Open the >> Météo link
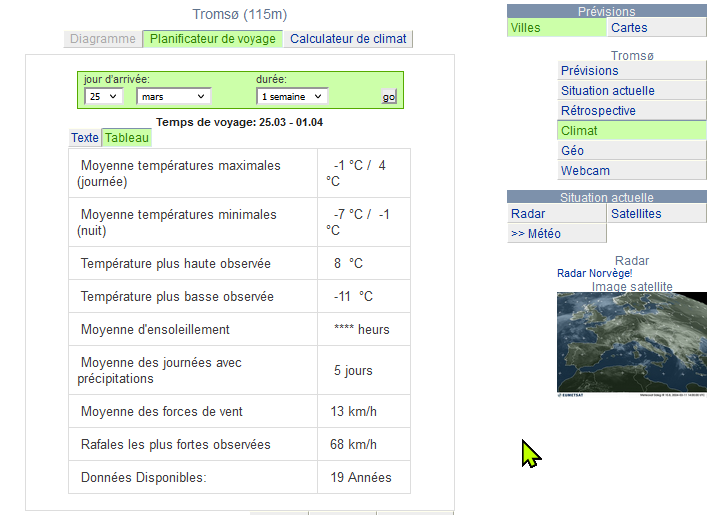The width and height of the screenshot is (711, 515). [556, 233]
